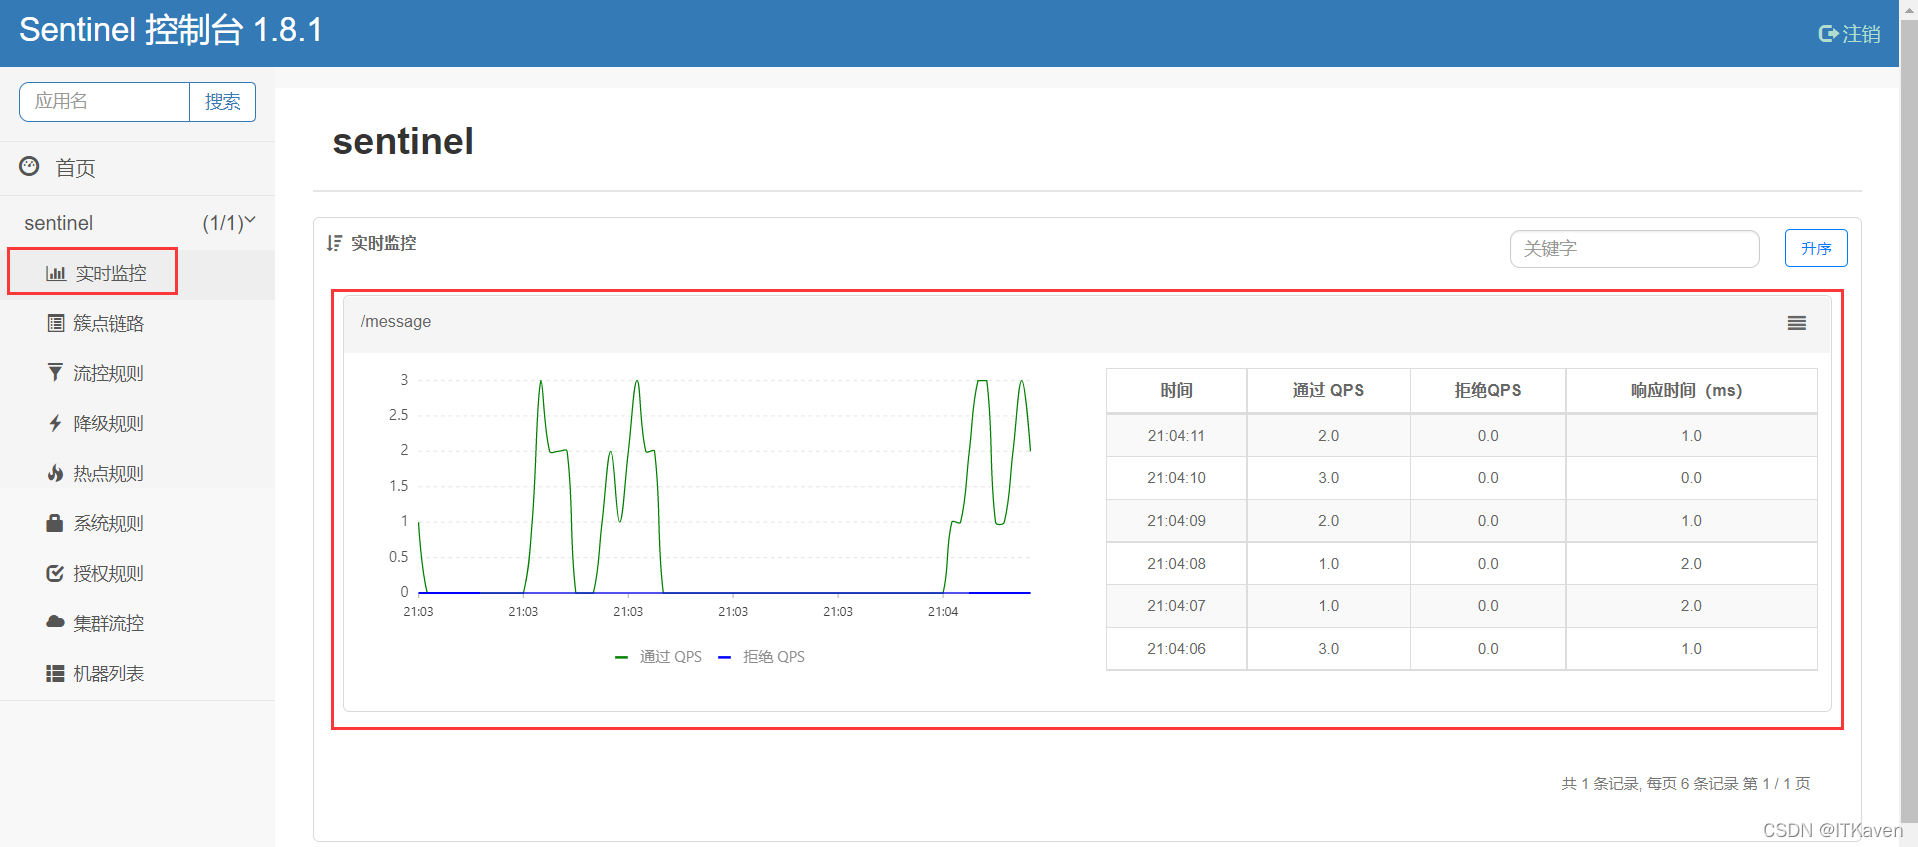Click the 2.5 y-axis label on chart
This screenshot has height=847, width=1918.
click(x=398, y=415)
